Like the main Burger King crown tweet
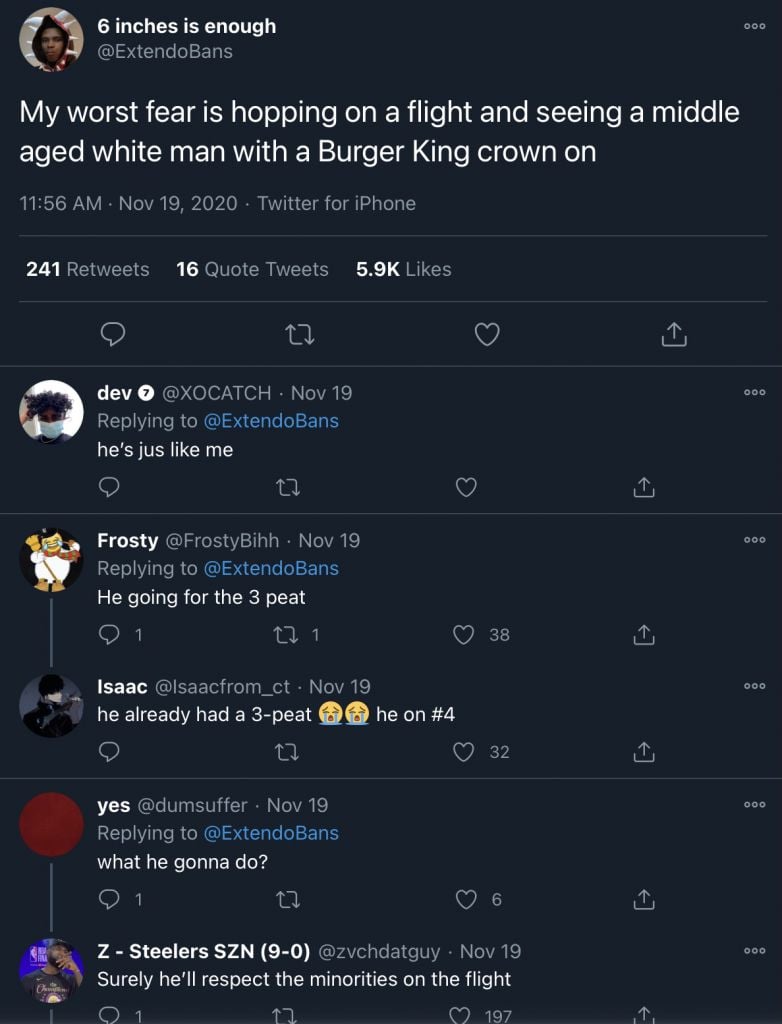The width and height of the screenshot is (782, 1024). [x=487, y=334]
